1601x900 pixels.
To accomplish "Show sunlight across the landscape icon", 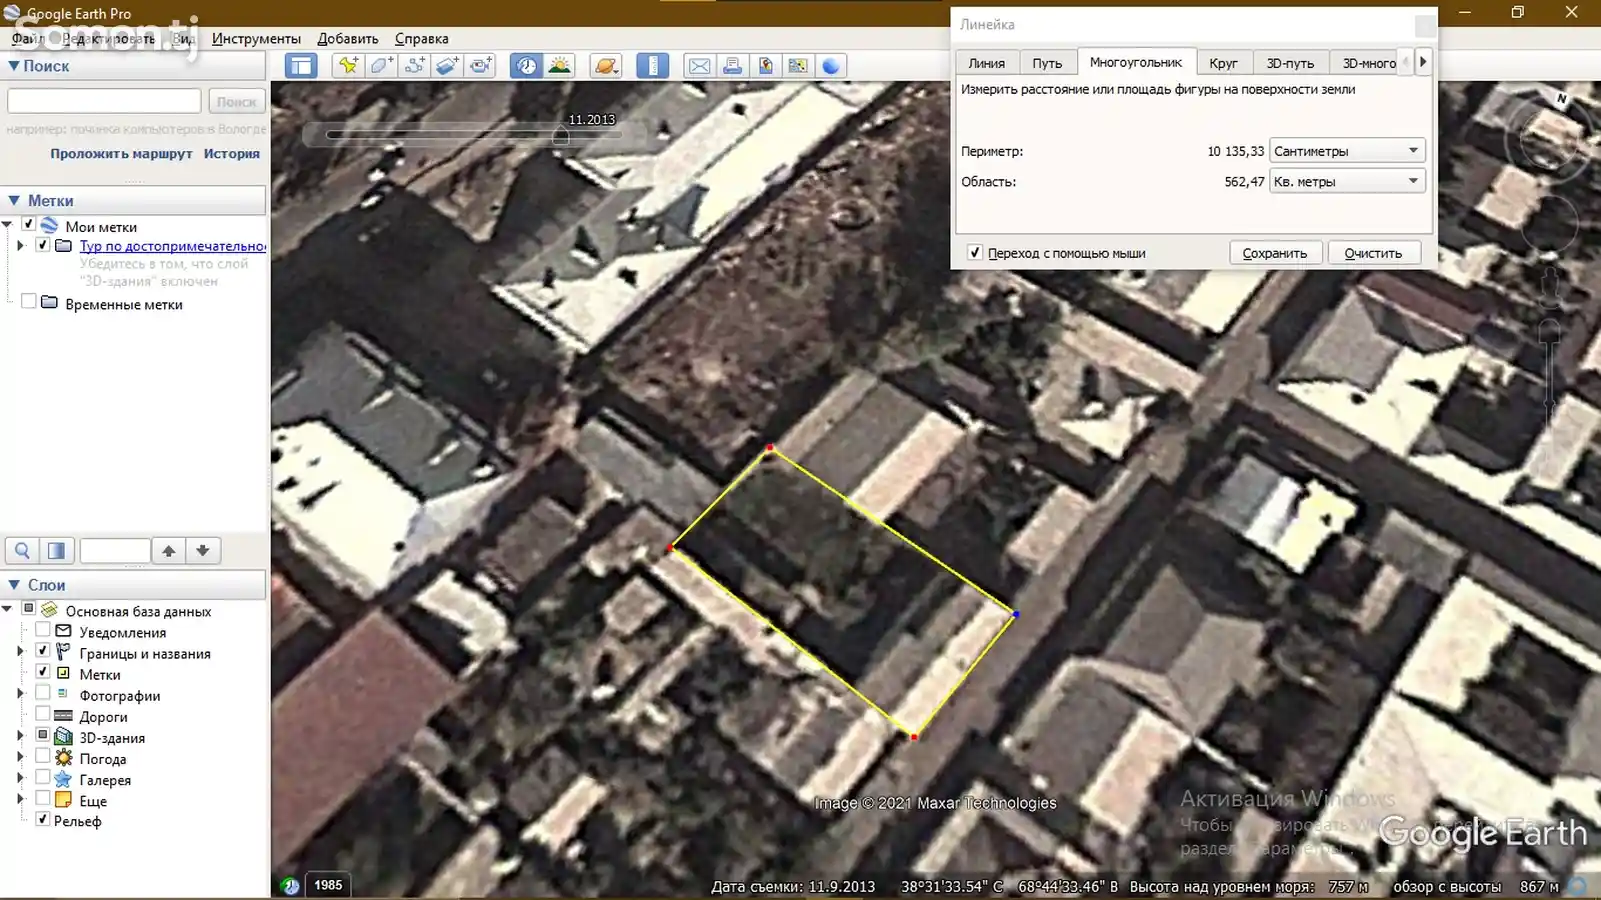I will click(x=559, y=66).
